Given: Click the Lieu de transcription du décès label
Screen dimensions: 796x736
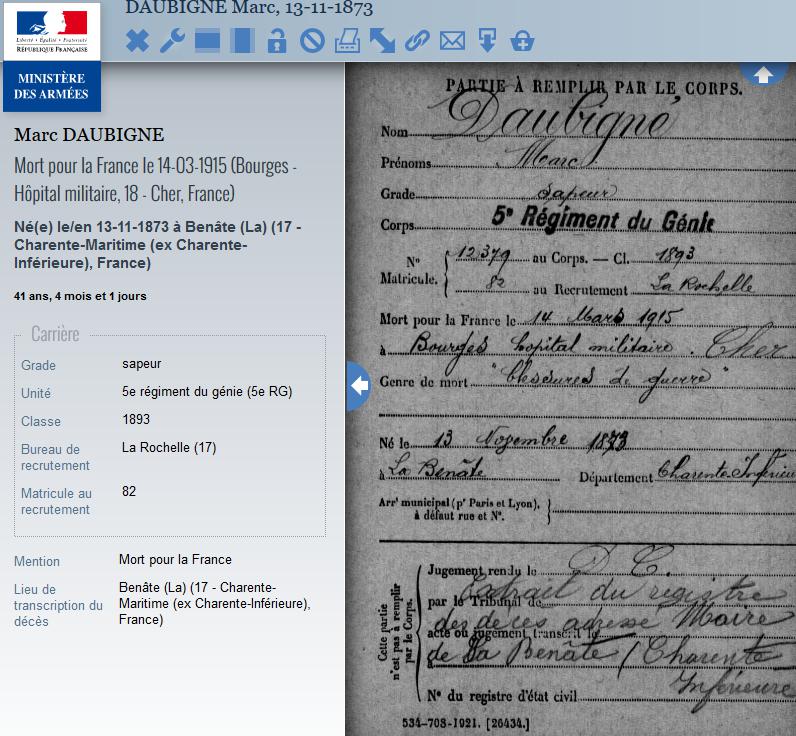Looking at the screenshot, I should coord(58,605).
